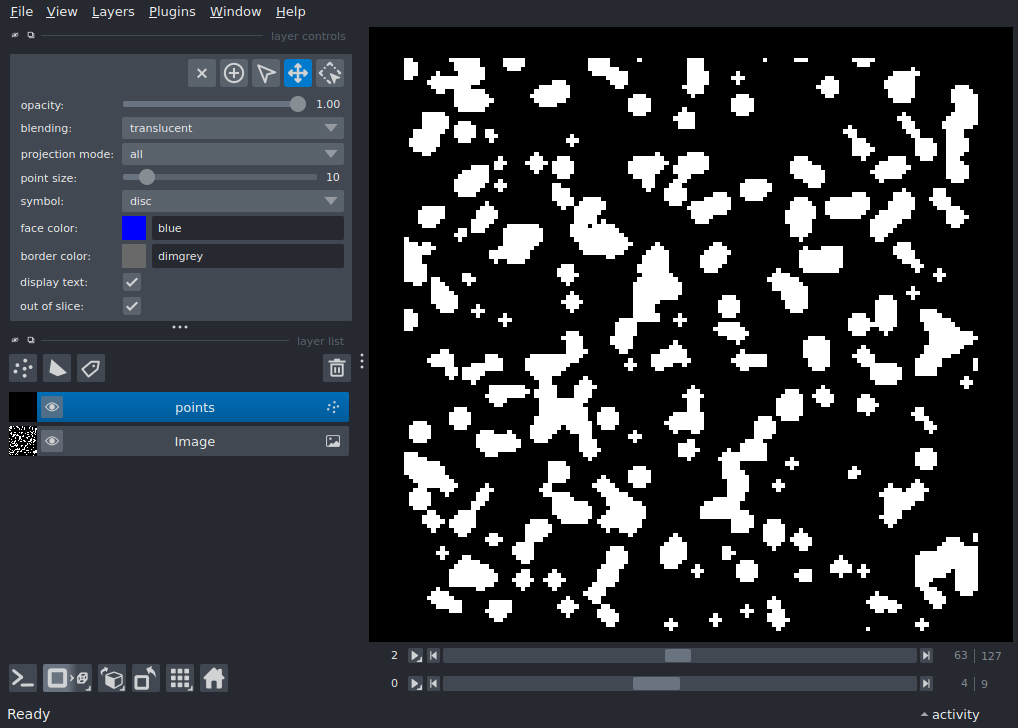Viewport: 1018px width, 728px height.
Task: Activate the select points tool
Action: (x=266, y=73)
